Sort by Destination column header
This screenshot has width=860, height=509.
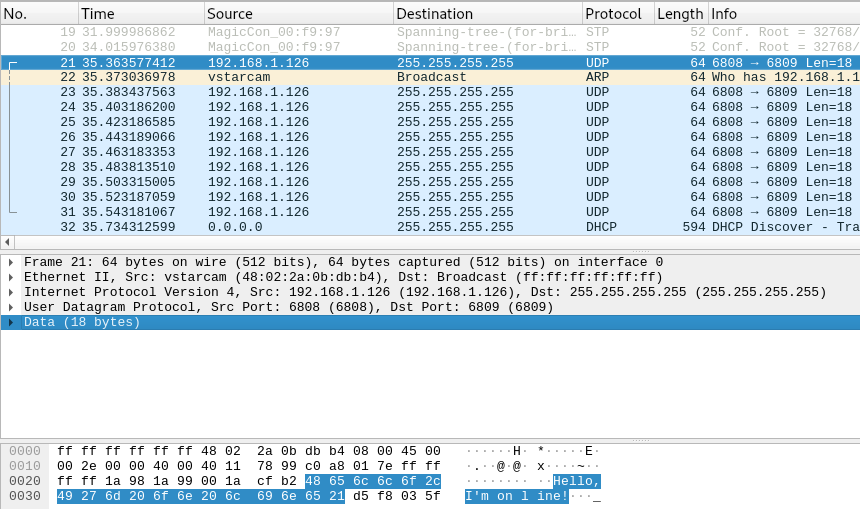[488, 14]
